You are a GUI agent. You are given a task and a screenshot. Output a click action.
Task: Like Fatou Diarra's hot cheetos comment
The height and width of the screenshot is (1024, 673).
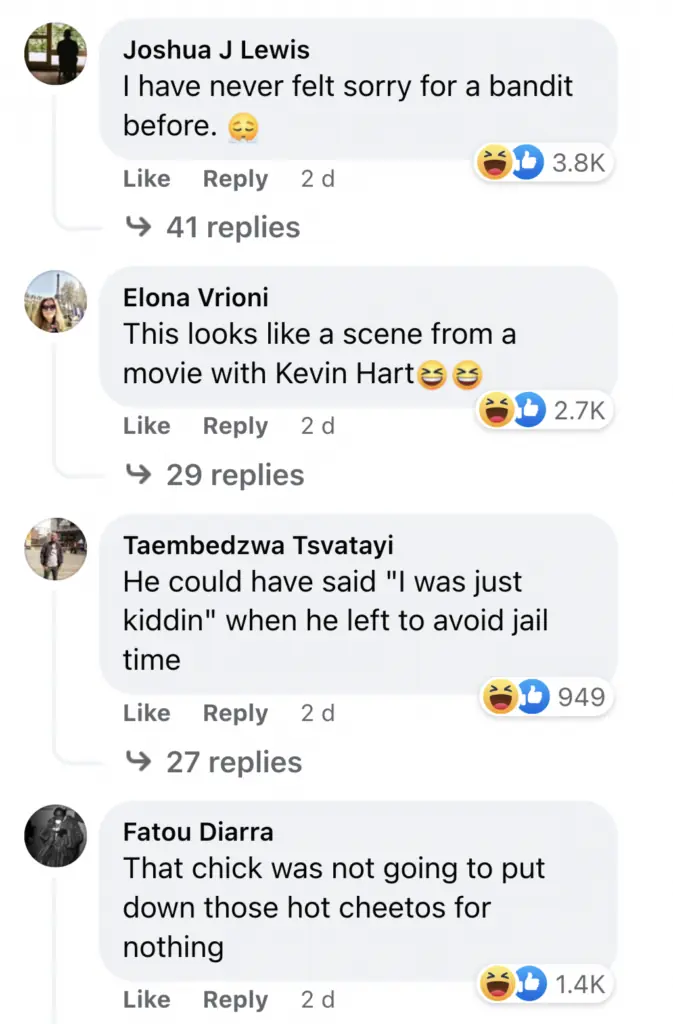[x=147, y=1000]
